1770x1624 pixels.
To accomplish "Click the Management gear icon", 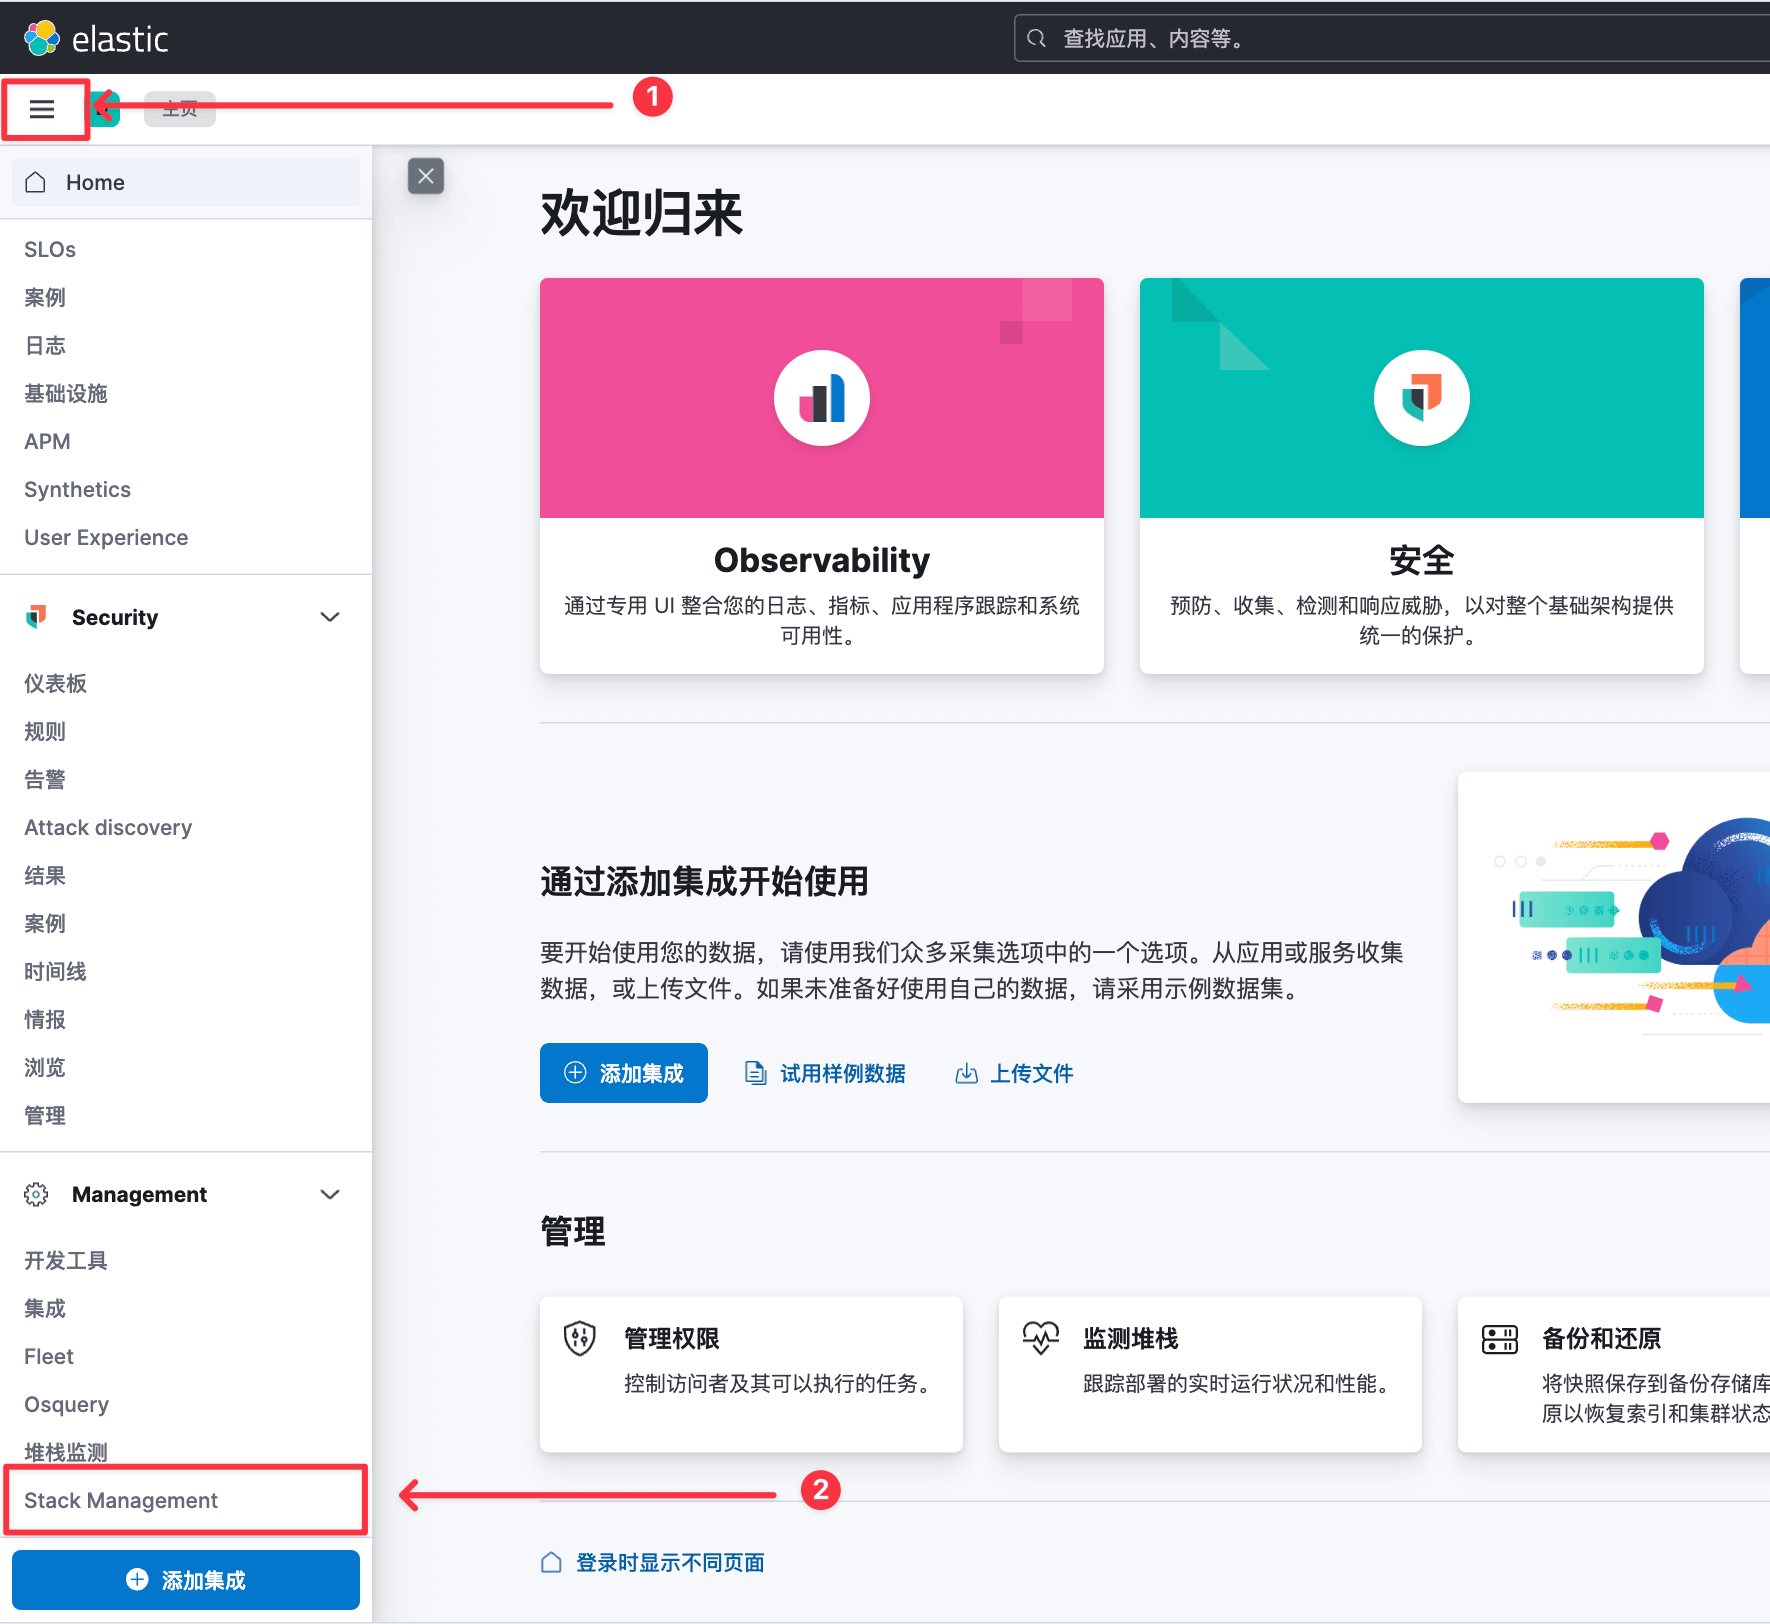I will click(x=36, y=1194).
